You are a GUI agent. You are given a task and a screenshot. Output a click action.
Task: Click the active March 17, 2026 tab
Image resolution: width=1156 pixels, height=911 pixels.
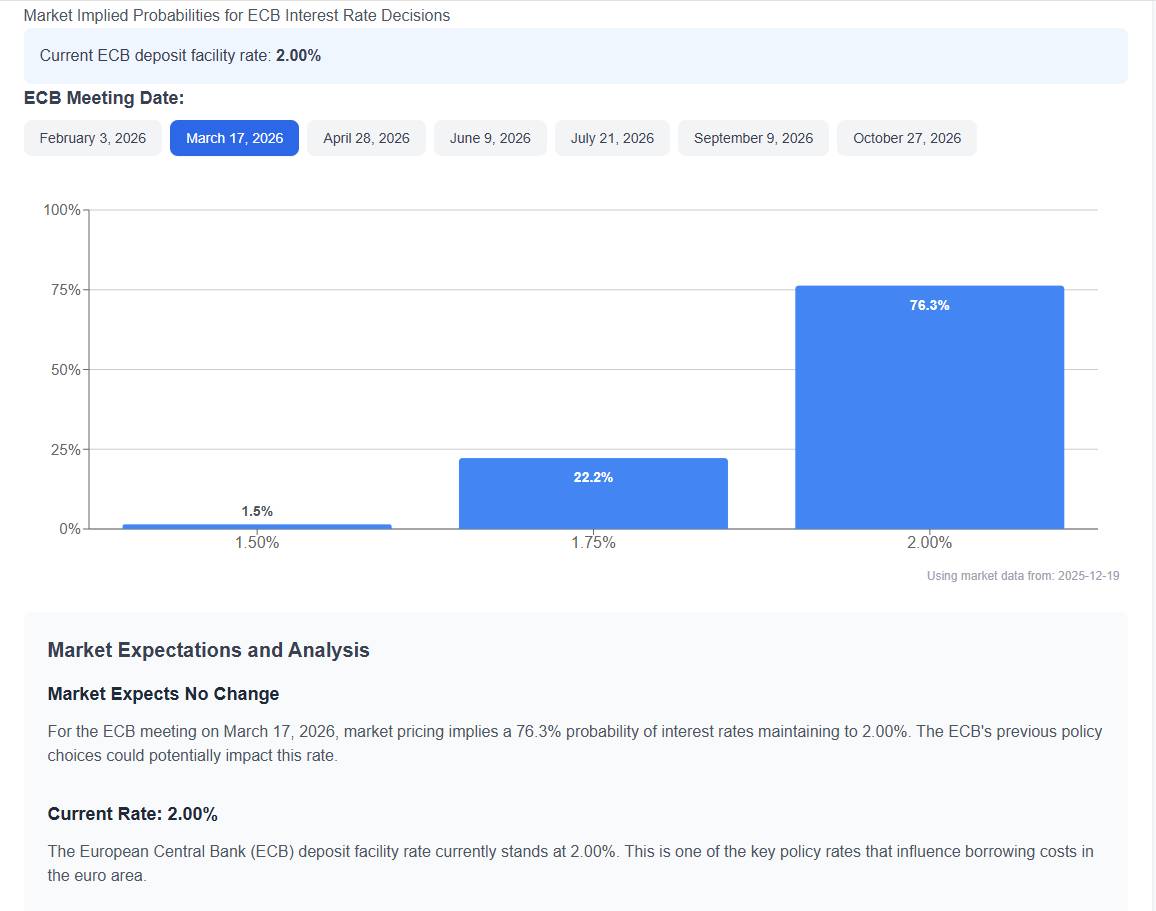pos(234,138)
